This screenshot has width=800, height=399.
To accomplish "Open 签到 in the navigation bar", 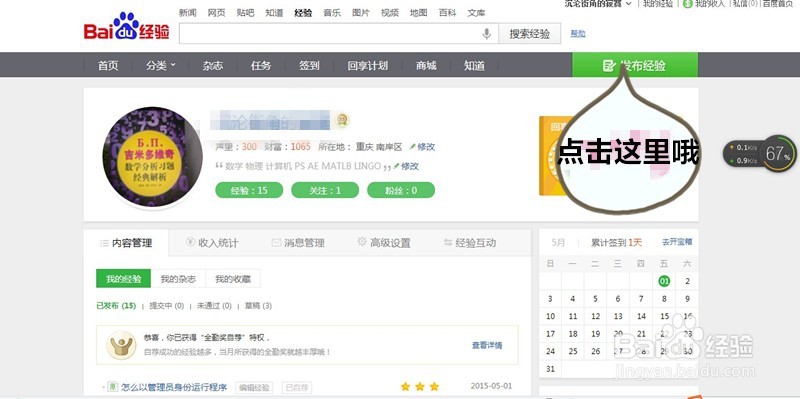I will click(x=309, y=65).
